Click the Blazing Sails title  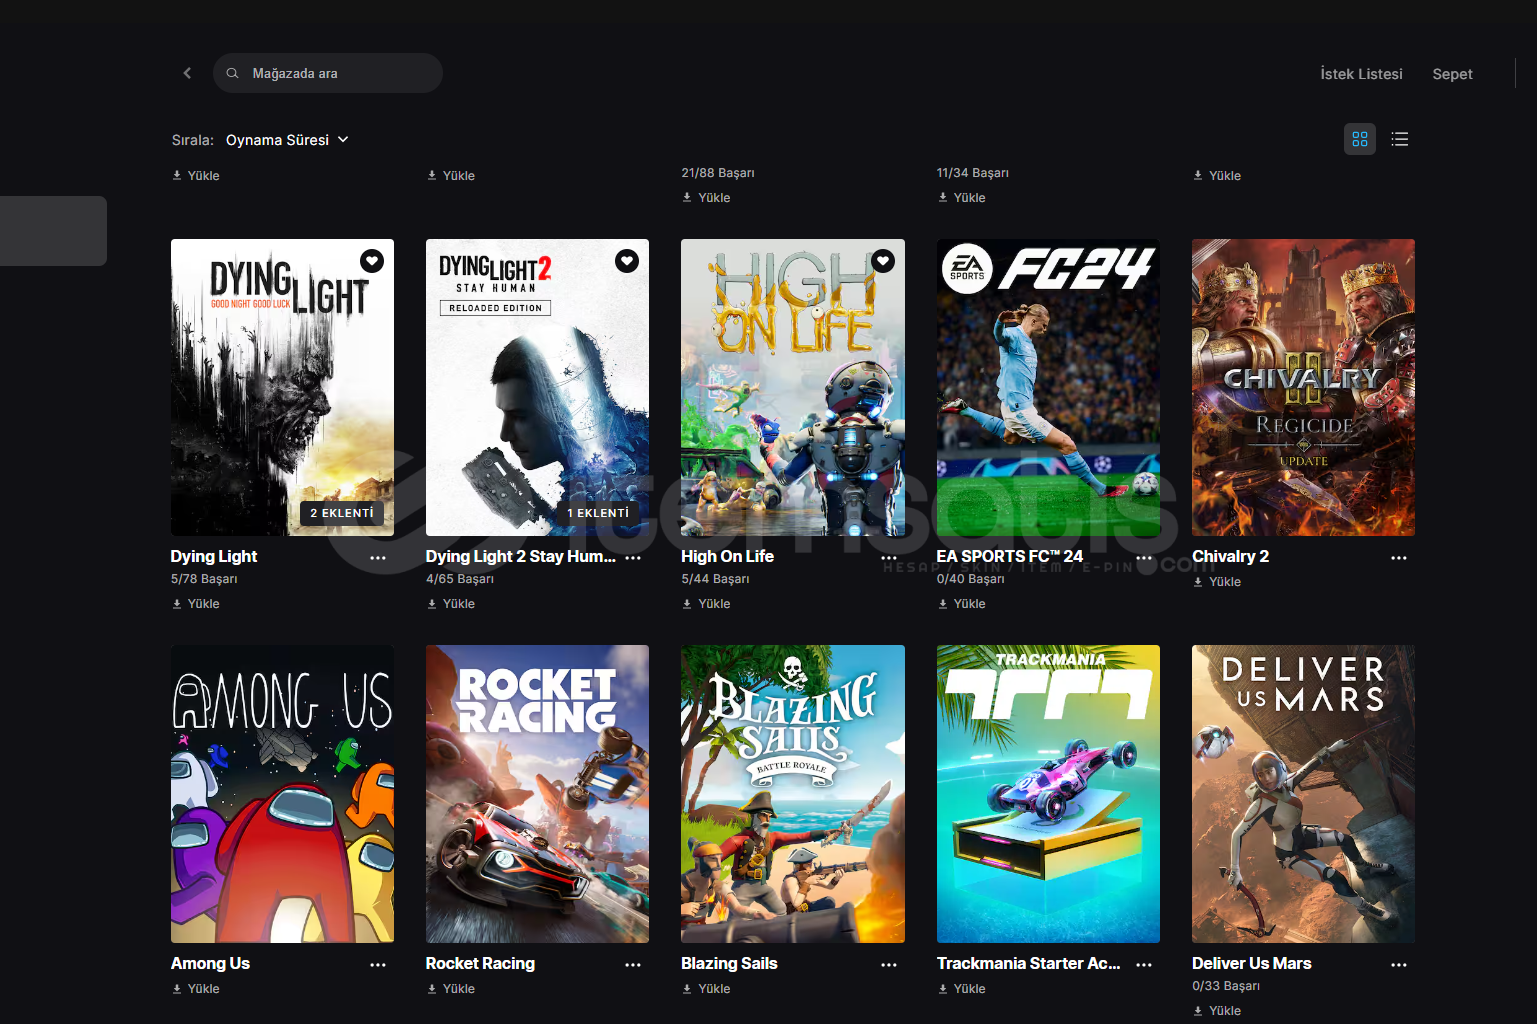click(x=729, y=963)
